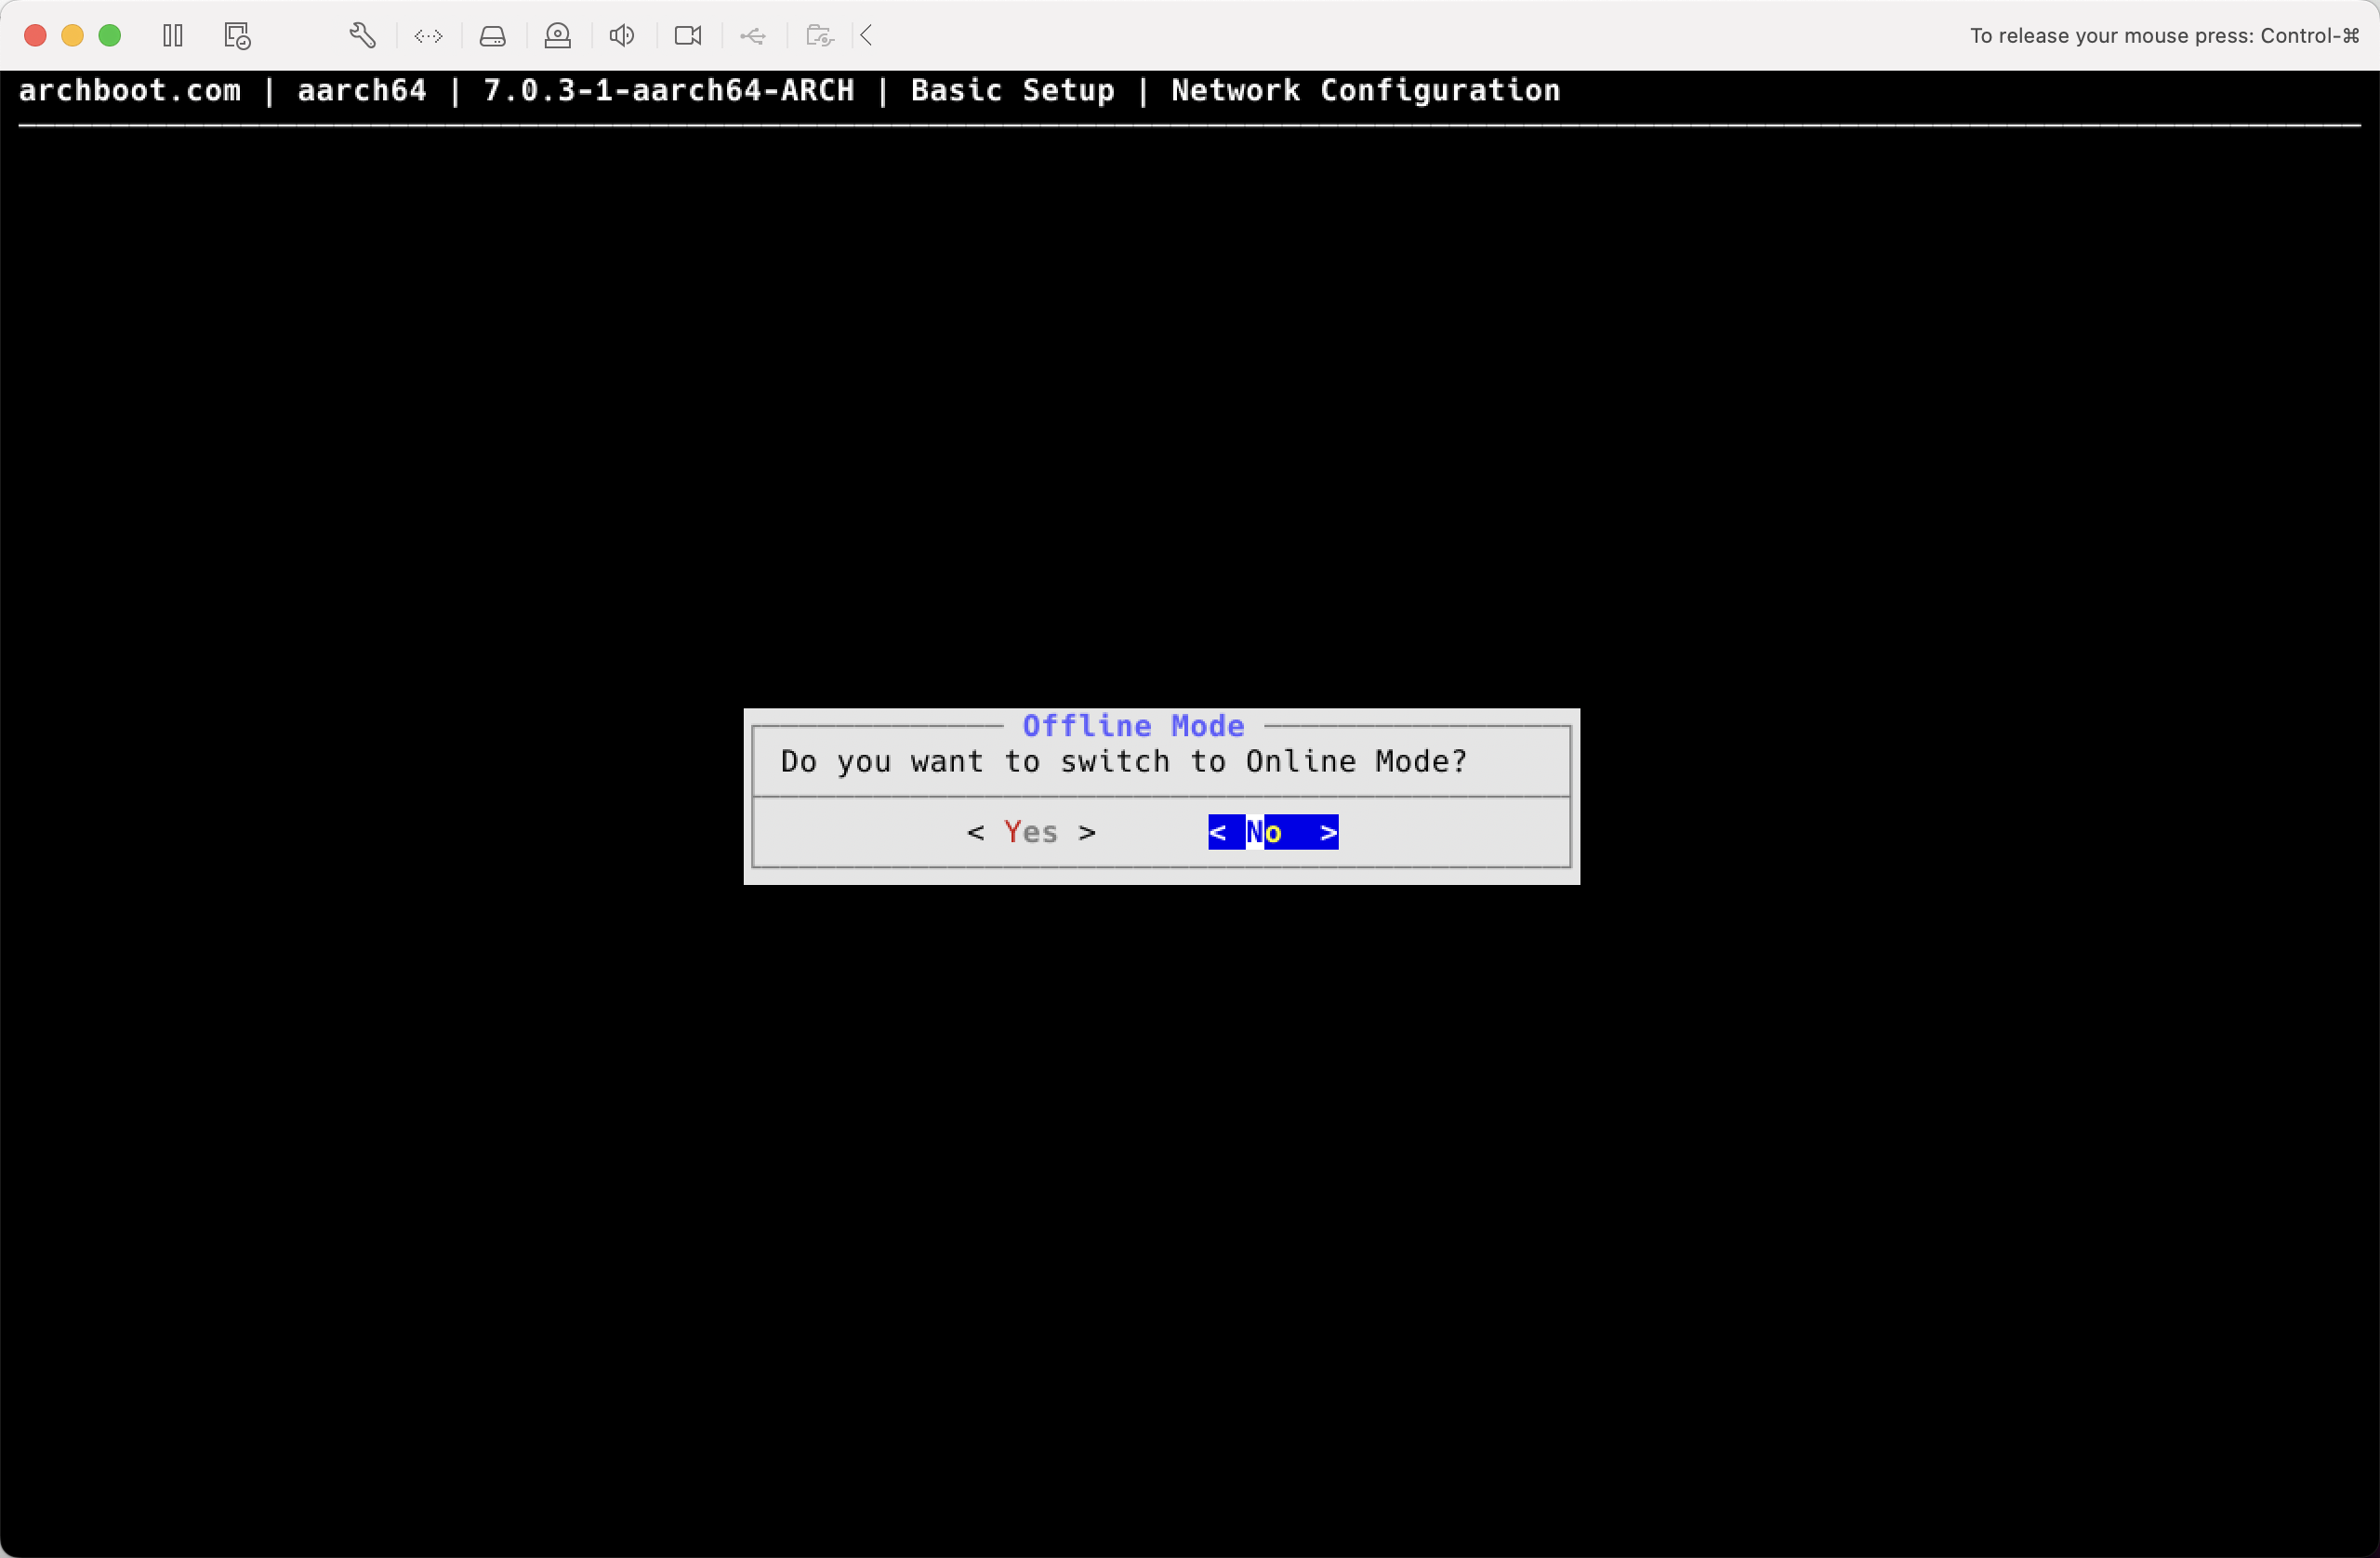The height and width of the screenshot is (1558, 2380).
Task: Pause the virtual machine
Action: pos(173,36)
